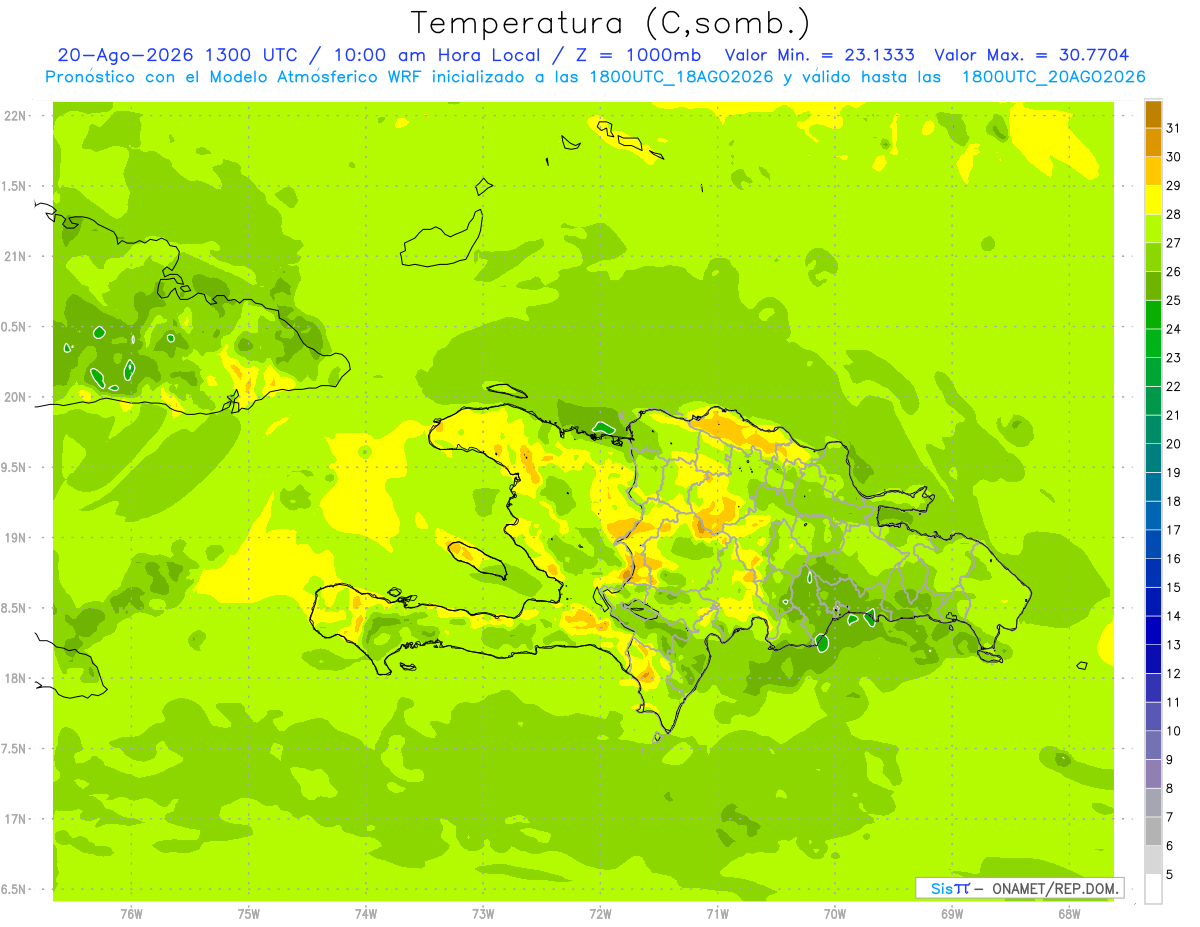The width and height of the screenshot is (1200, 927).
Task: Click the legend value "19"
Action: (1174, 473)
